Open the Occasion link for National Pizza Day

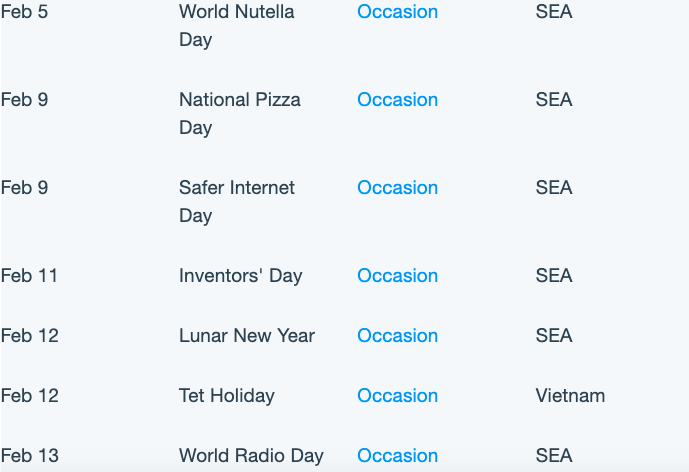(397, 100)
